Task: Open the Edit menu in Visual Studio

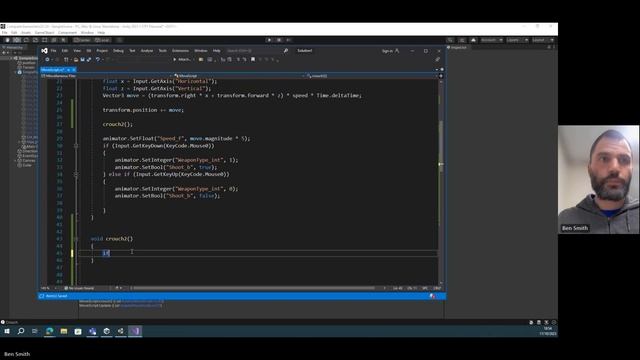Action: coord(64,51)
